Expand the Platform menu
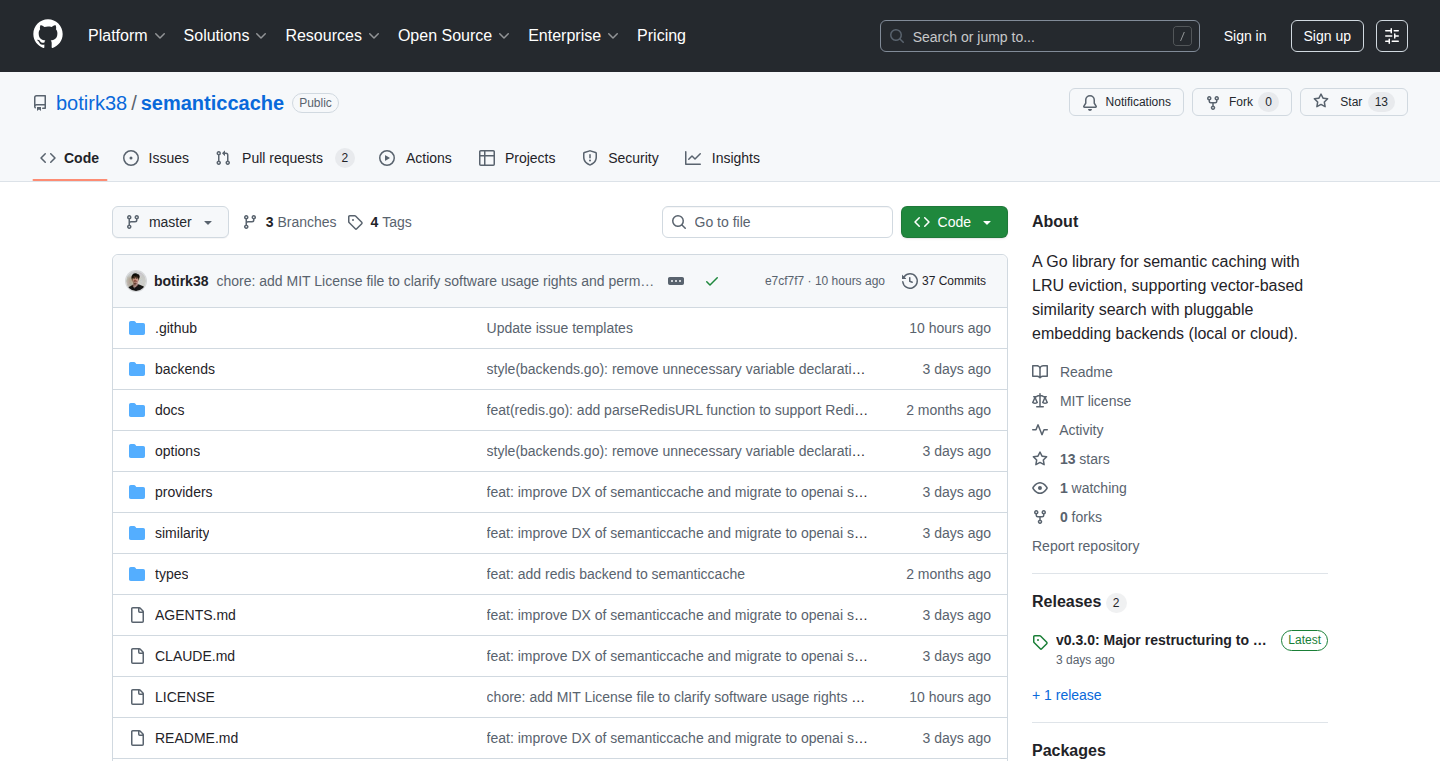Screen dimensions: 1440x761 click(x=125, y=35)
